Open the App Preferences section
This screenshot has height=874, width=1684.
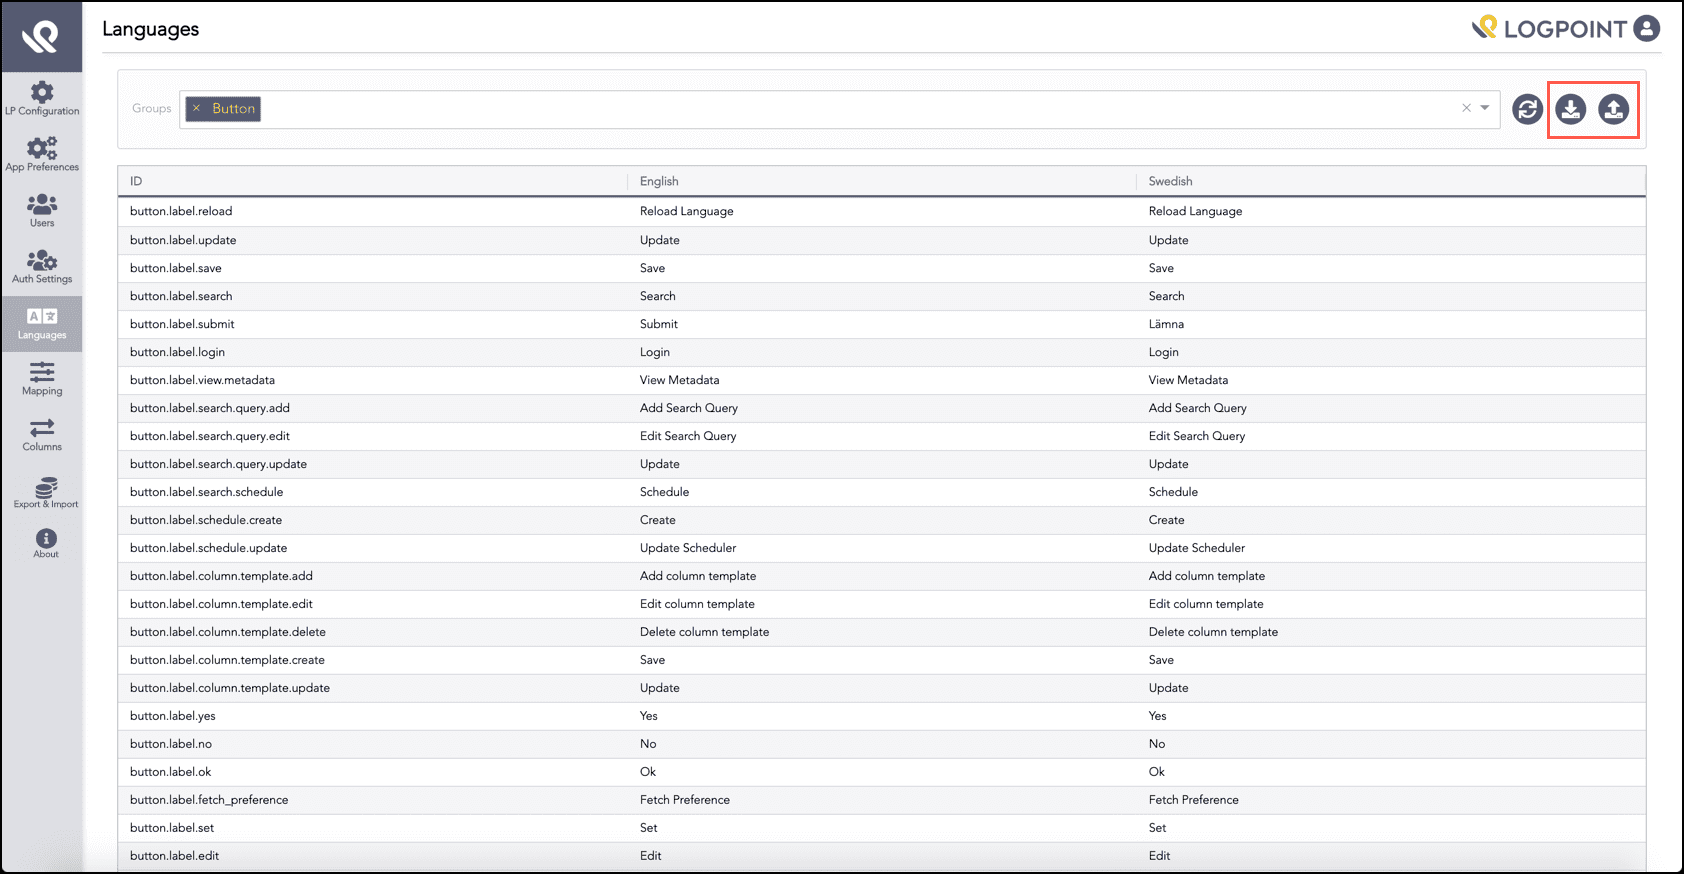[x=42, y=153]
